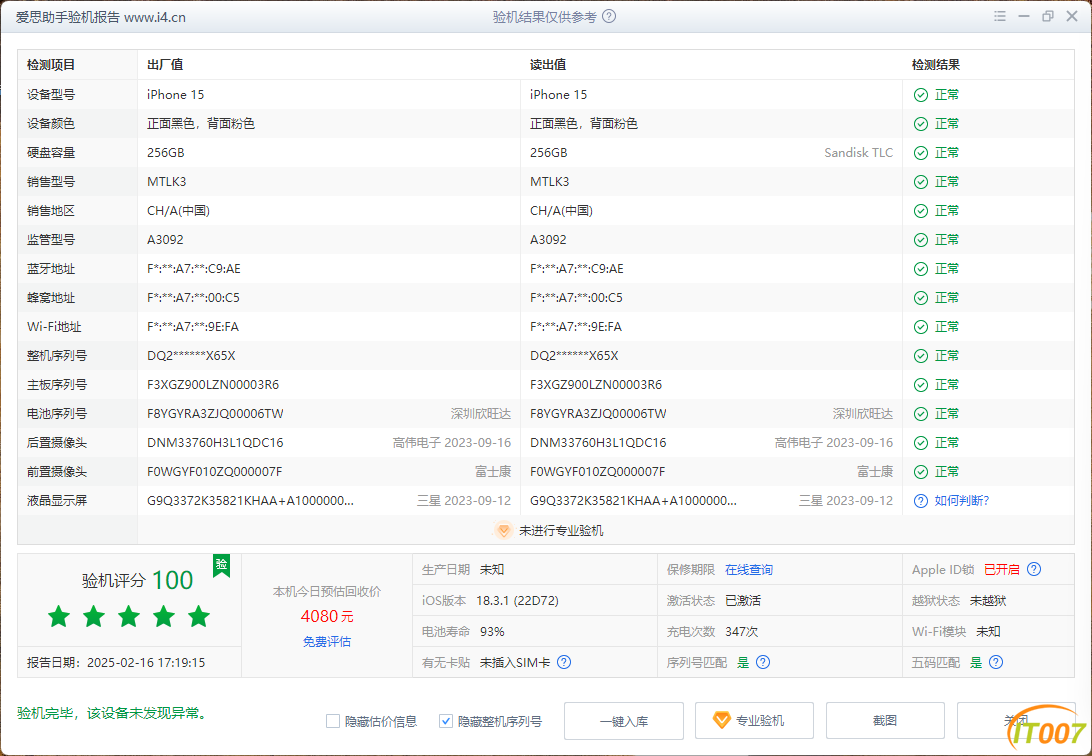This screenshot has height=756, width=1092.
Task: Select factory value A3092 in 监管型号 row
Action: pos(165,240)
